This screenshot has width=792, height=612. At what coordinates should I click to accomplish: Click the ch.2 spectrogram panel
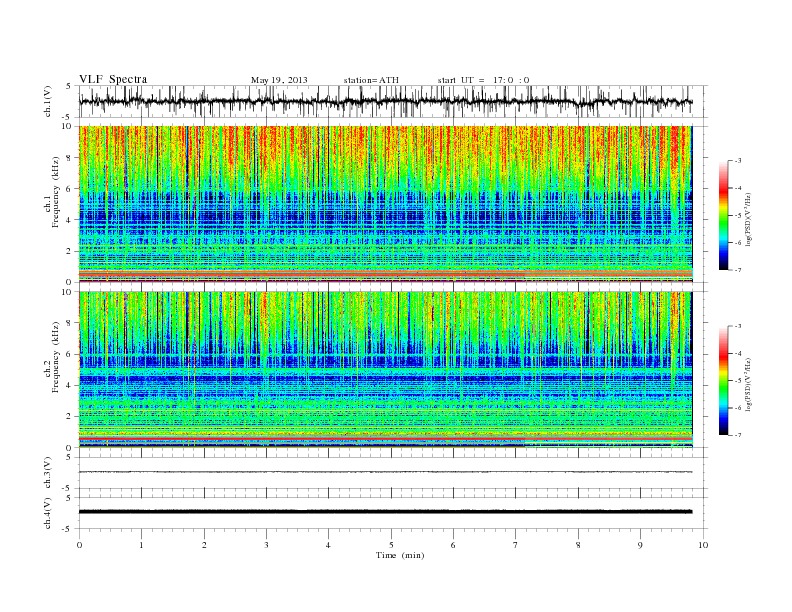(x=386, y=370)
